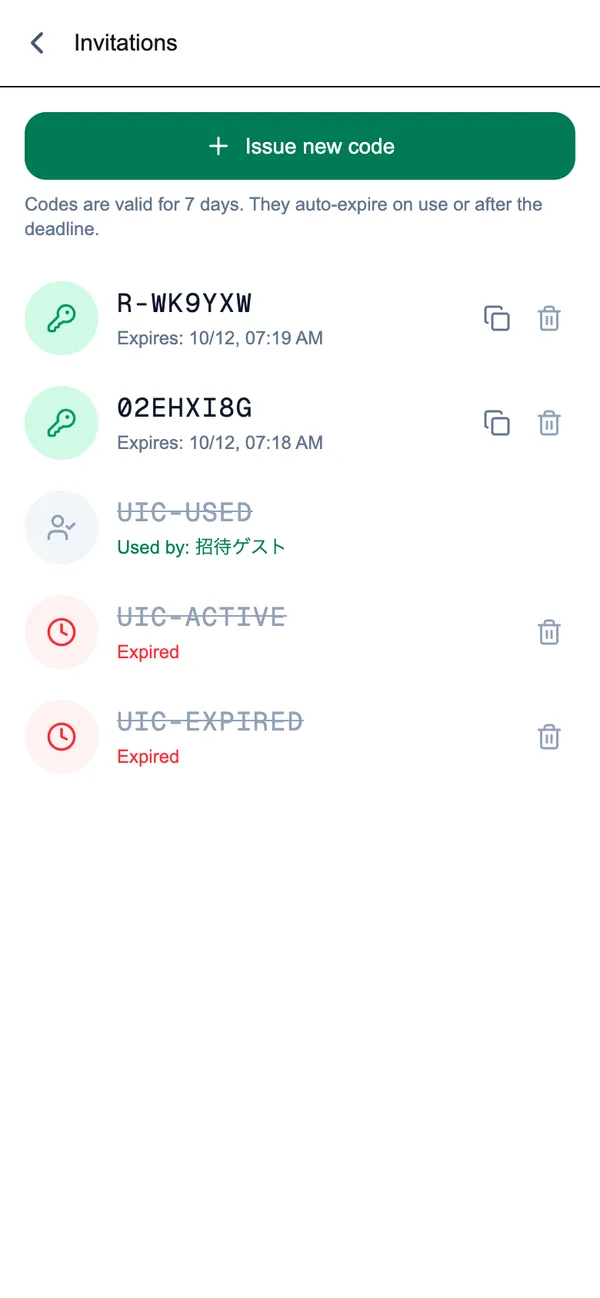Click the struck-through UIC-EXPIRED code text

click(210, 722)
